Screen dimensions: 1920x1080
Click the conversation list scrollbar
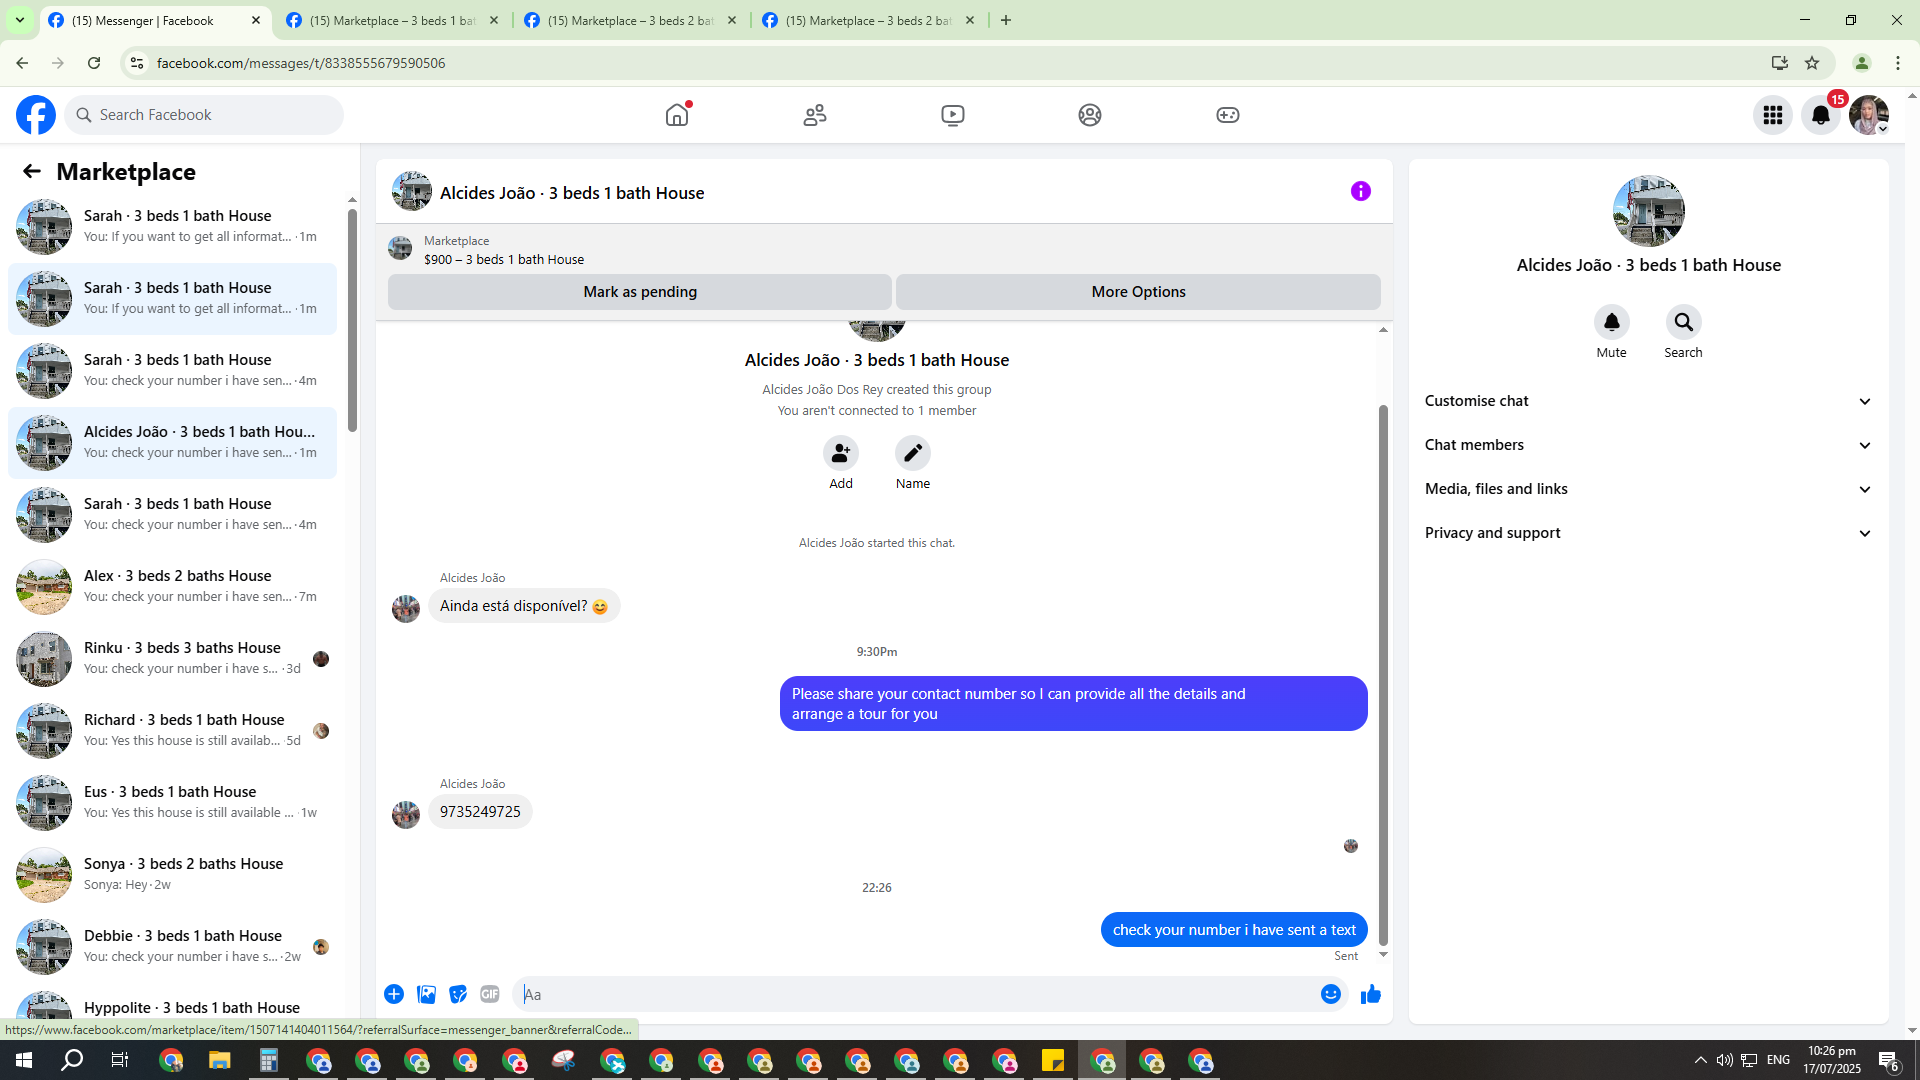(x=352, y=320)
